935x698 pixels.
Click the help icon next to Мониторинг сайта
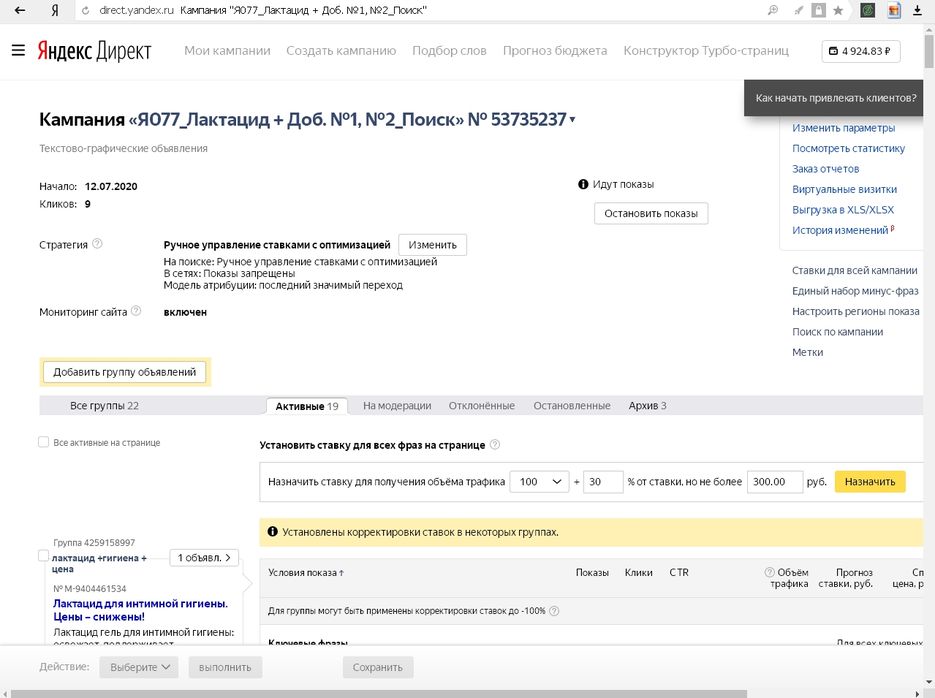point(136,311)
